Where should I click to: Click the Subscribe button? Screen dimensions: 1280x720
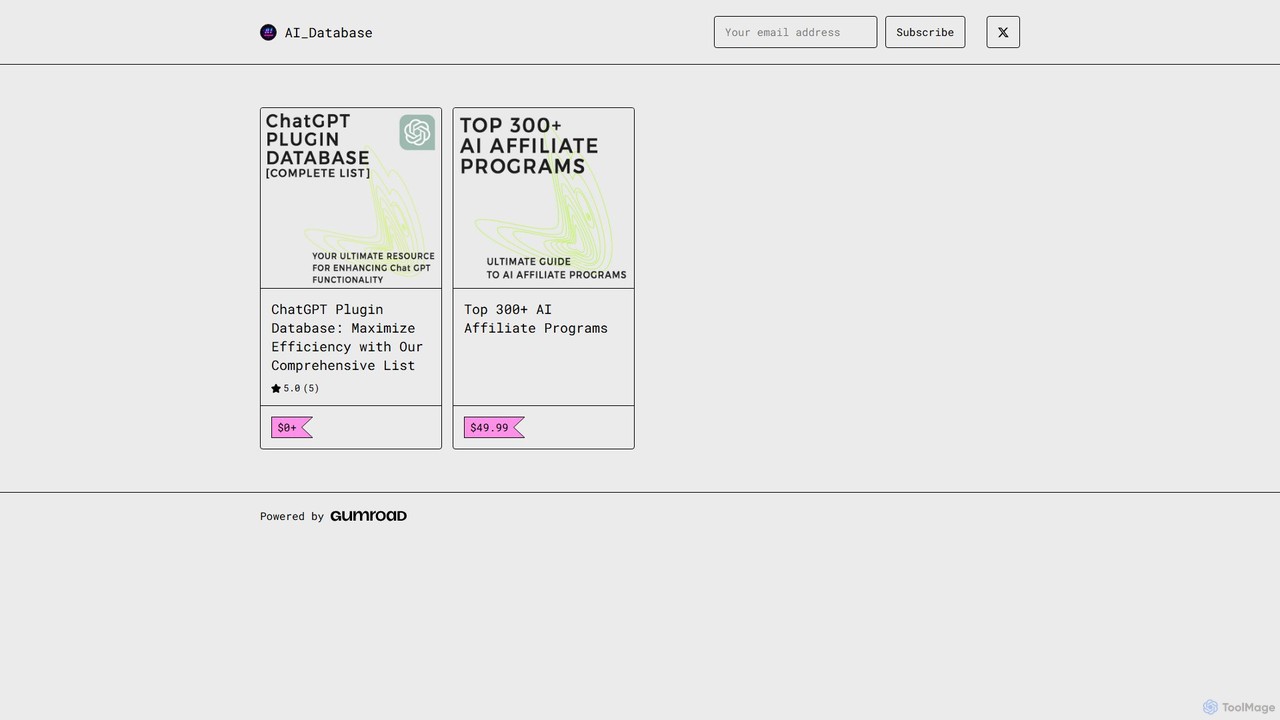click(x=925, y=32)
